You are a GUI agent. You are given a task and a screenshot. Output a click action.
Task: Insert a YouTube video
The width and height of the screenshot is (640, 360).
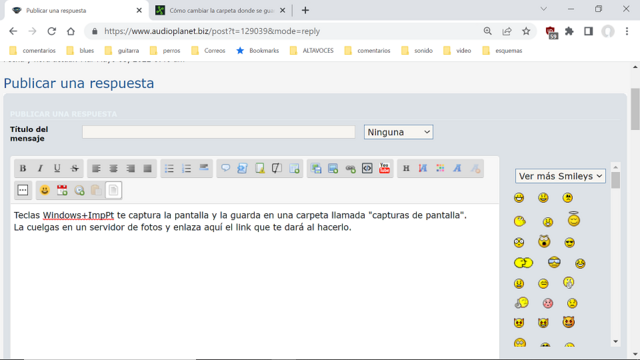coord(384,168)
